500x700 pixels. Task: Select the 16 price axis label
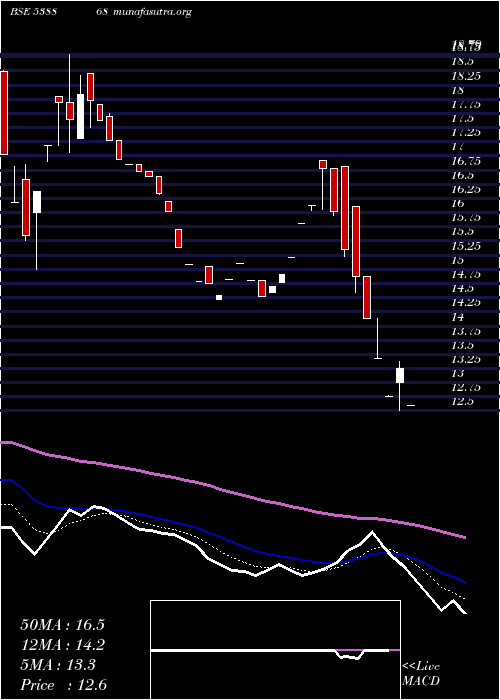coord(458,204)
